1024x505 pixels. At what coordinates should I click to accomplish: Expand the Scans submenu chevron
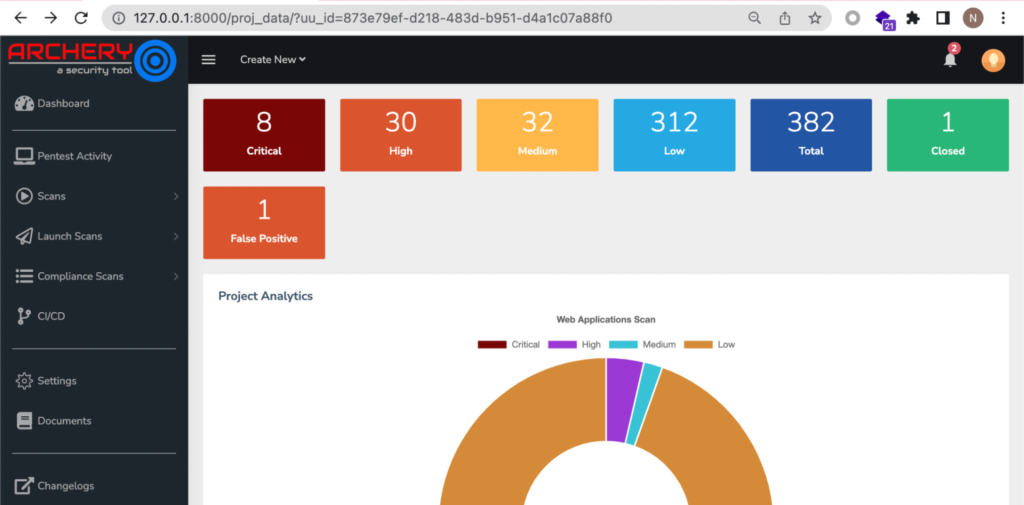click(176, 196)
